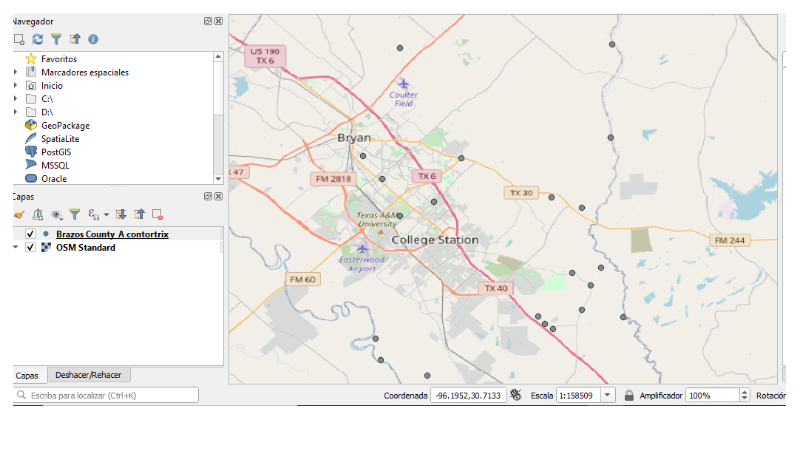Switch to the Deshacer/Rehacer tab
Viewport: 800px width, 450px height.
(88, 375)
